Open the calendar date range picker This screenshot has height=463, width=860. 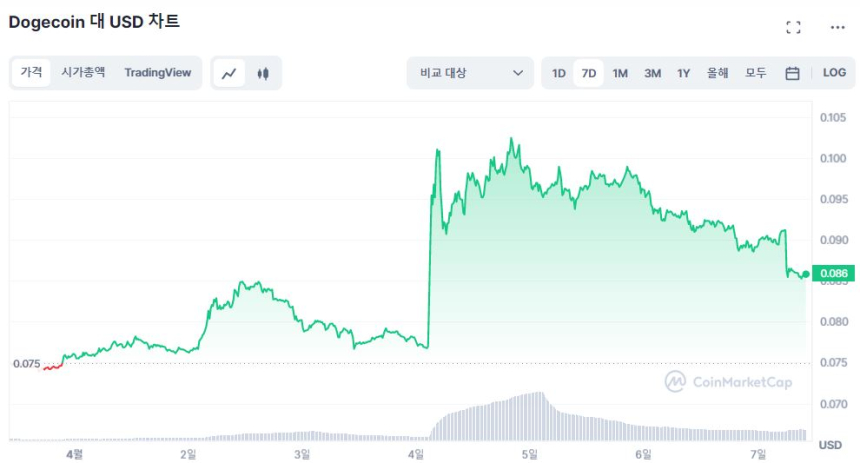point(792,73)
